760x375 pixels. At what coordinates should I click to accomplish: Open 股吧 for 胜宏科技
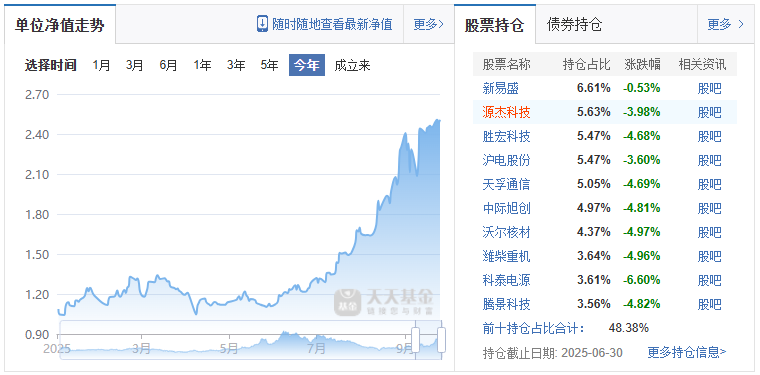pos(710,136)
